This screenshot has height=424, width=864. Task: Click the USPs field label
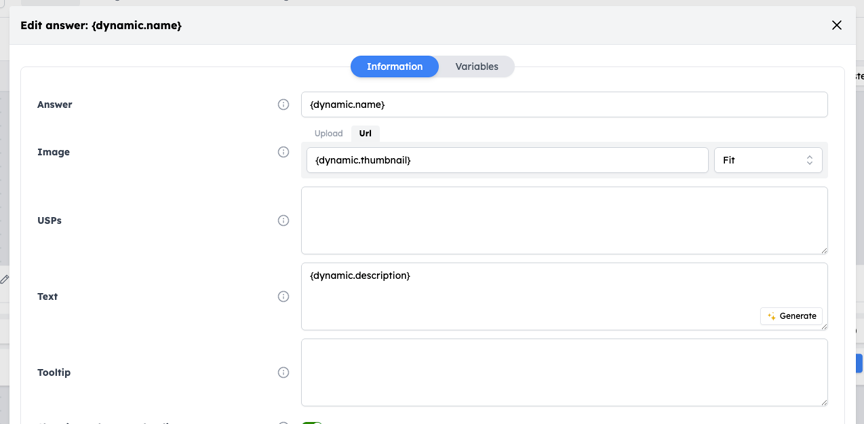click(49, 221)
